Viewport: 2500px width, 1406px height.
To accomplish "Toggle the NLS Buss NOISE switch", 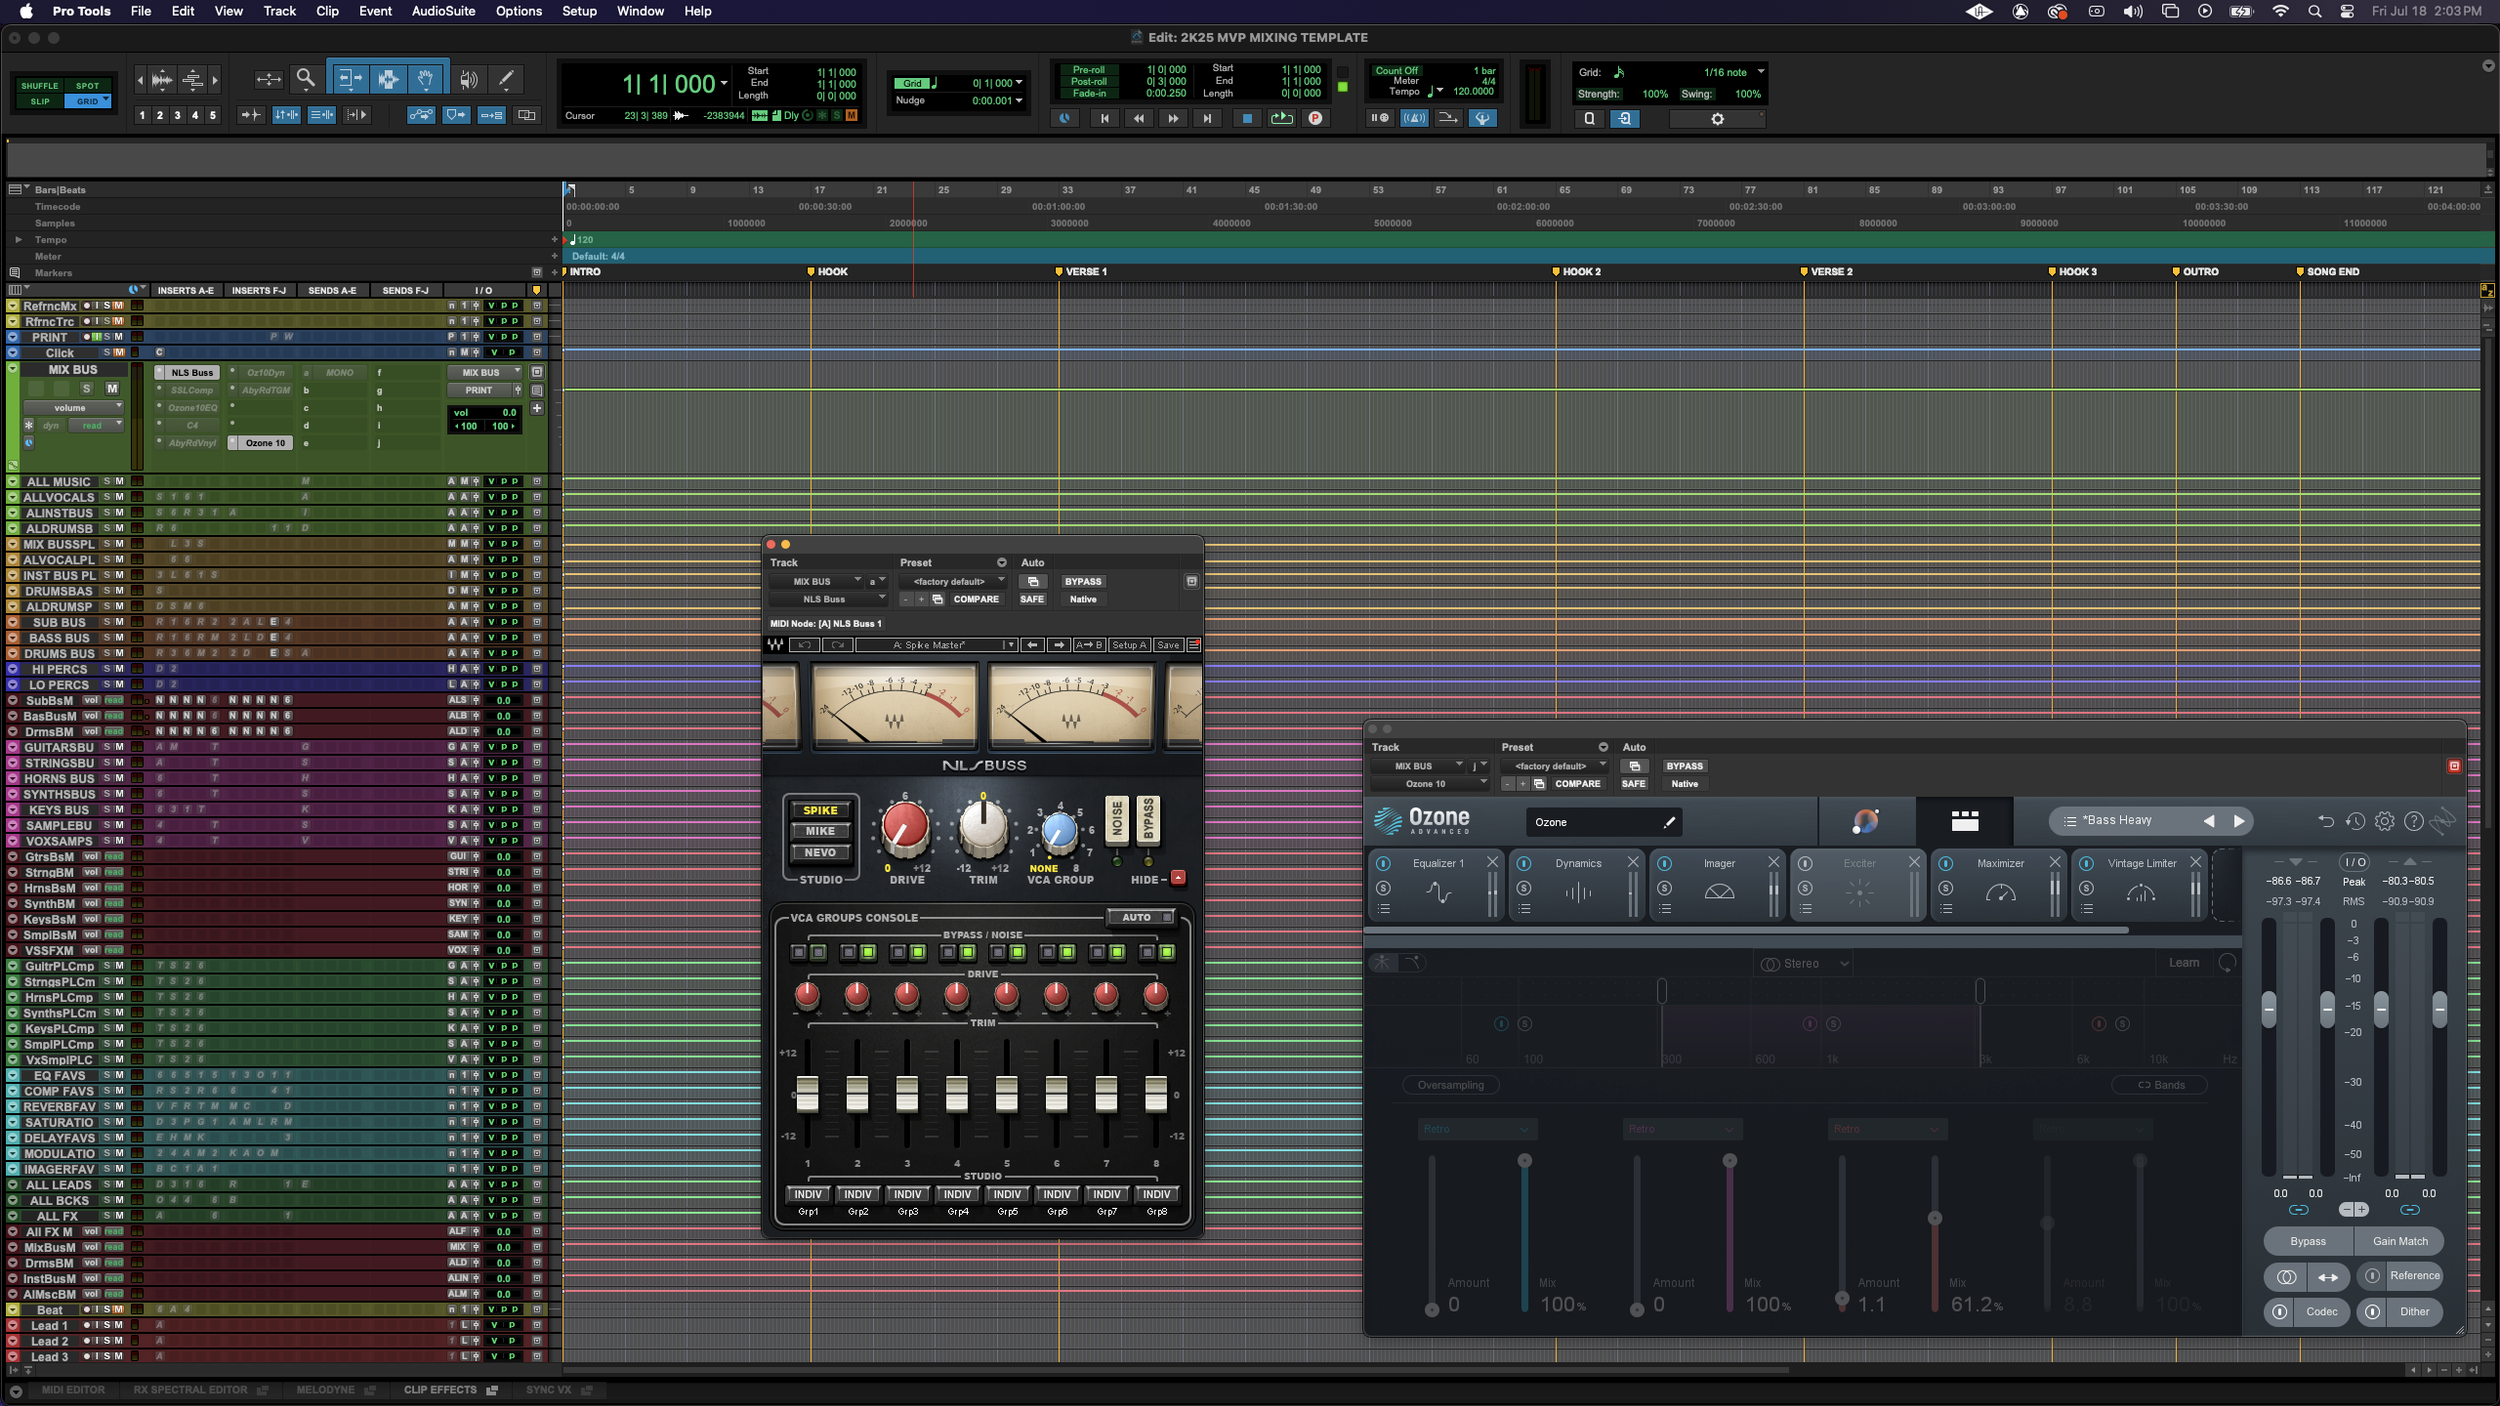I will pos(1117,820).
